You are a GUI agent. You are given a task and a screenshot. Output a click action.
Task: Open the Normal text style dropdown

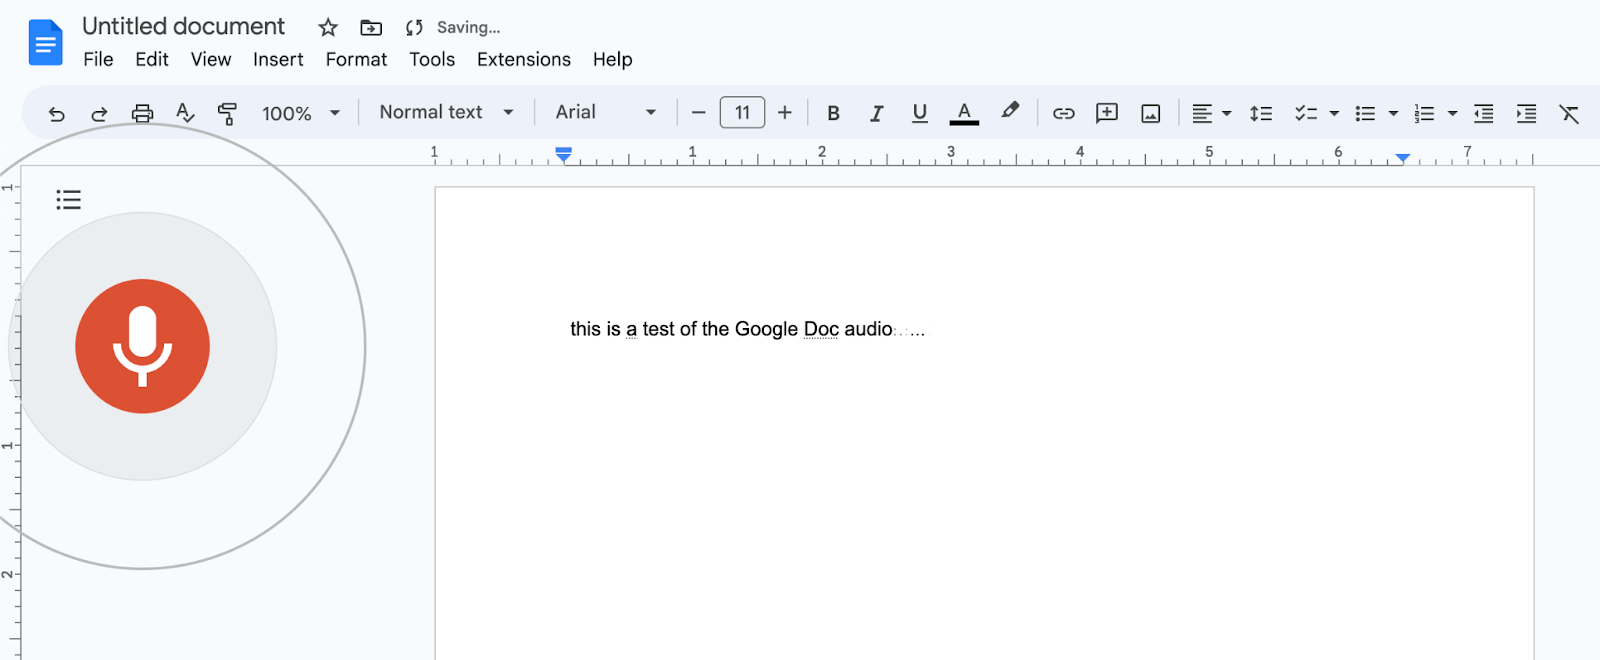(446, 112)
